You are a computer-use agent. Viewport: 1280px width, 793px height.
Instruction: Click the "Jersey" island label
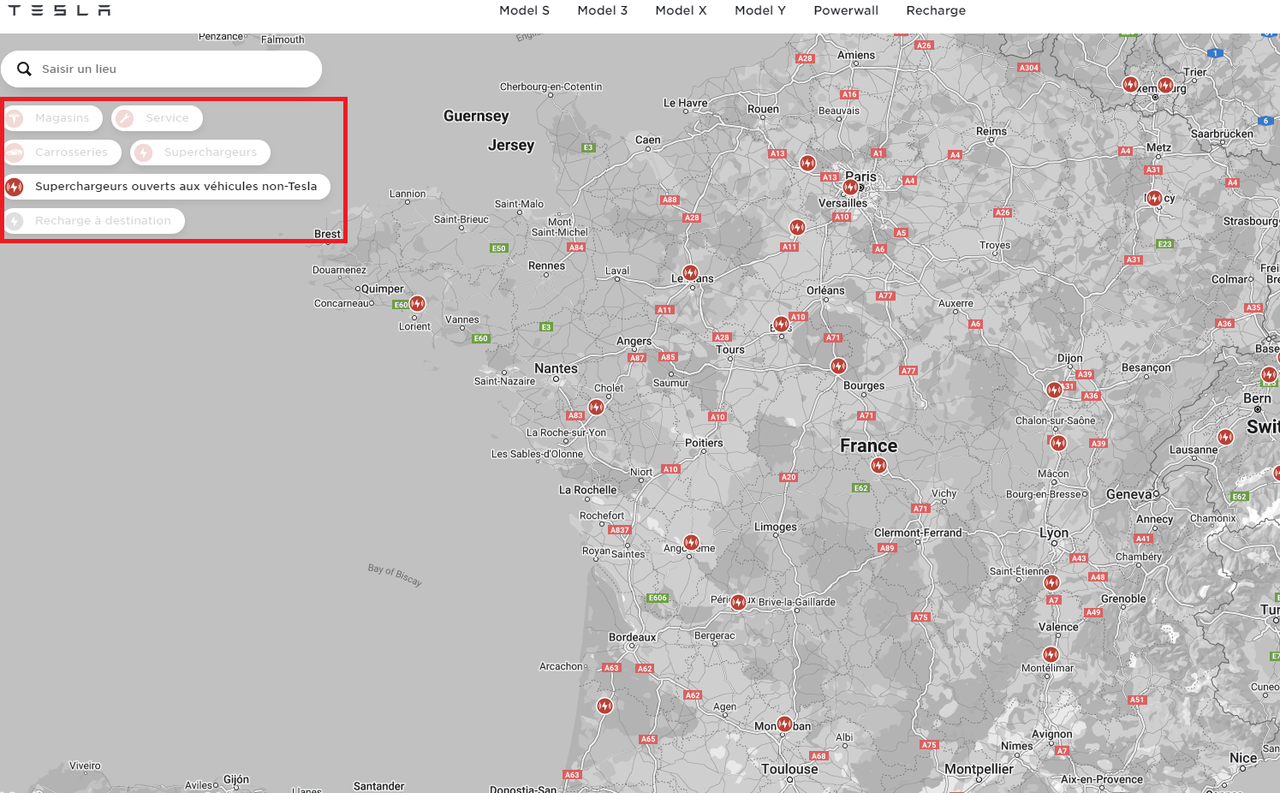pyautogui.click(x=511, y=145)
